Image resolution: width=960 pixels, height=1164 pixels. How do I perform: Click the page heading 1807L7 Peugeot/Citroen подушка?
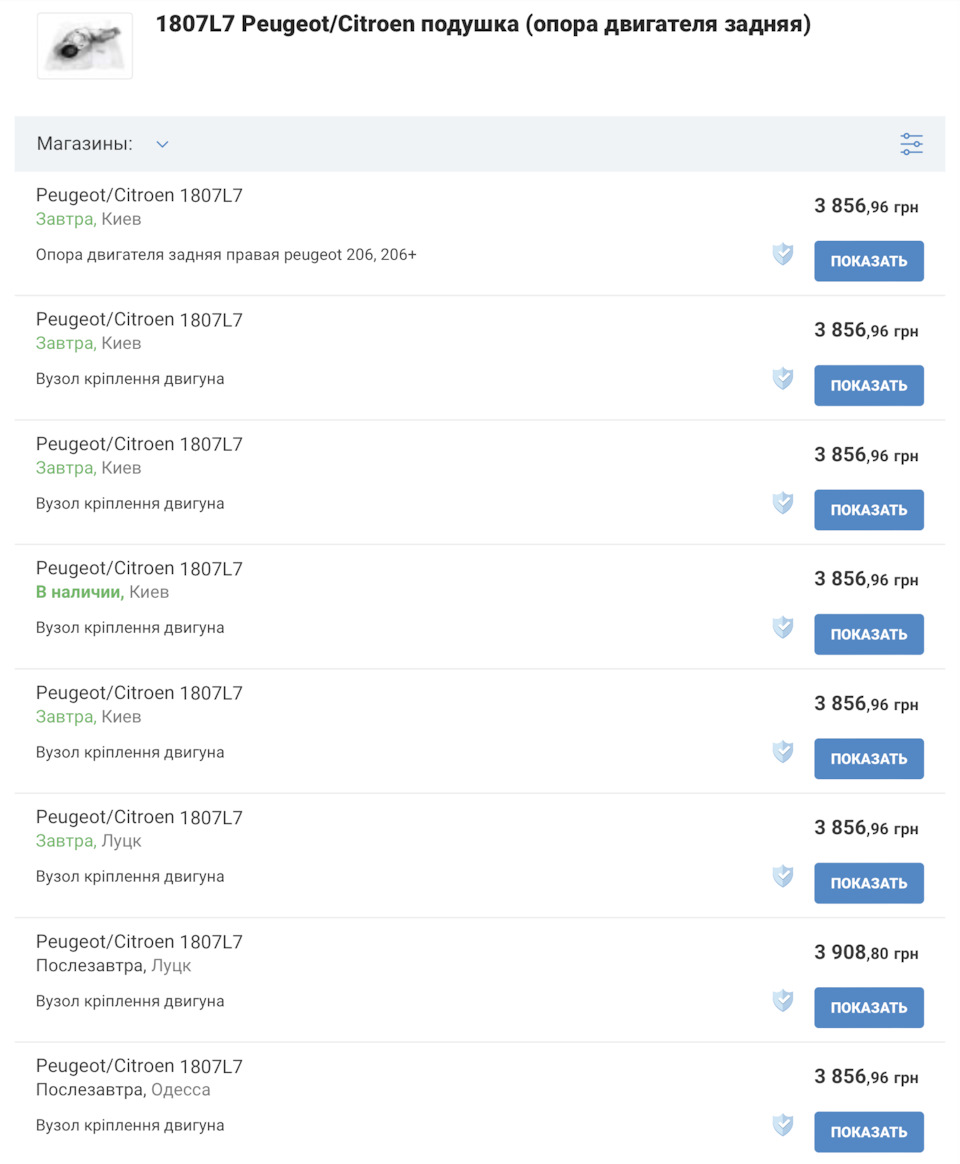(x=483, y=25)
